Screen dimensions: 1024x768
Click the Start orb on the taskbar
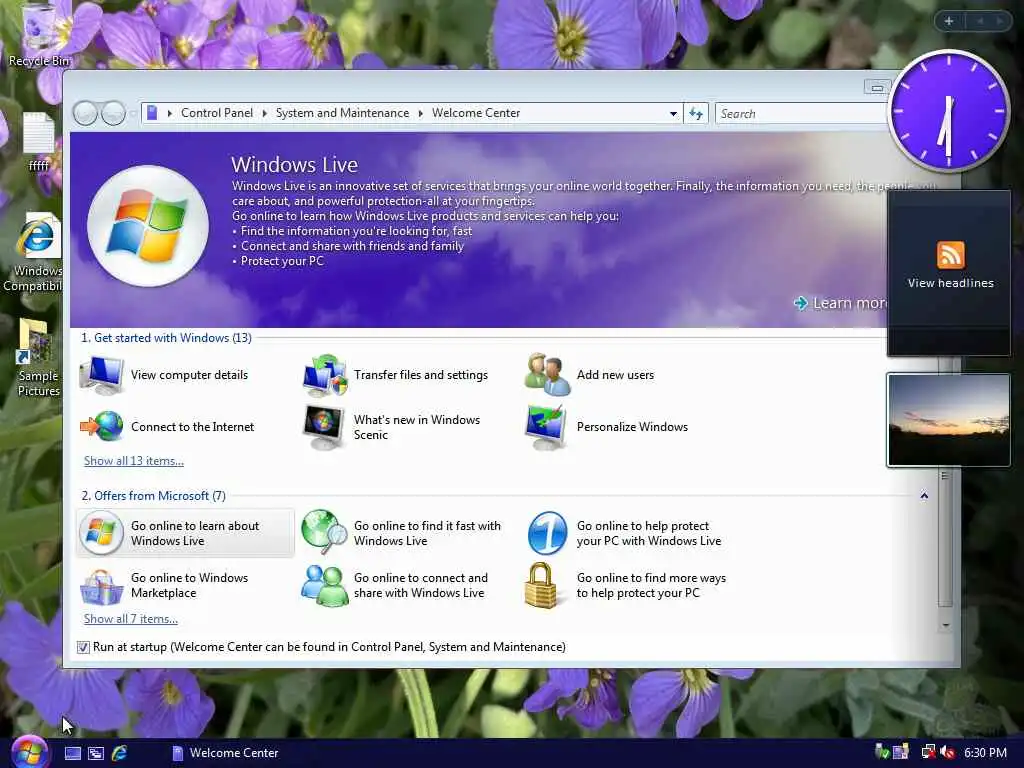(29, 752)
